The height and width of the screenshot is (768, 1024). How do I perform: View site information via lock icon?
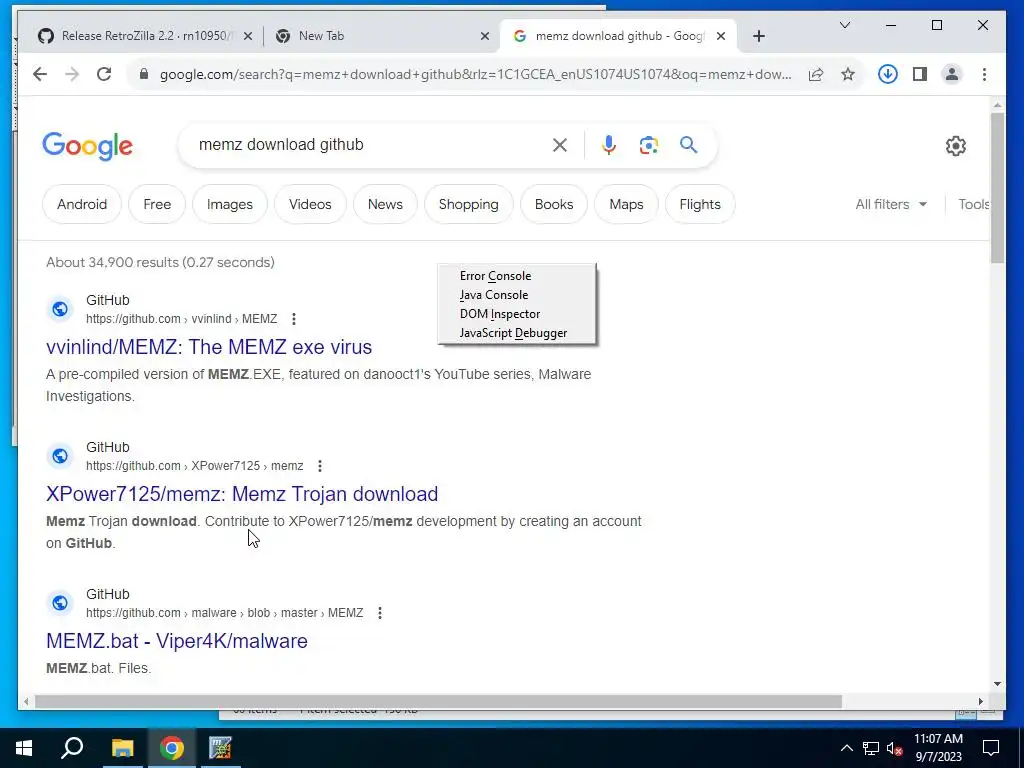(x=144, y=74)
